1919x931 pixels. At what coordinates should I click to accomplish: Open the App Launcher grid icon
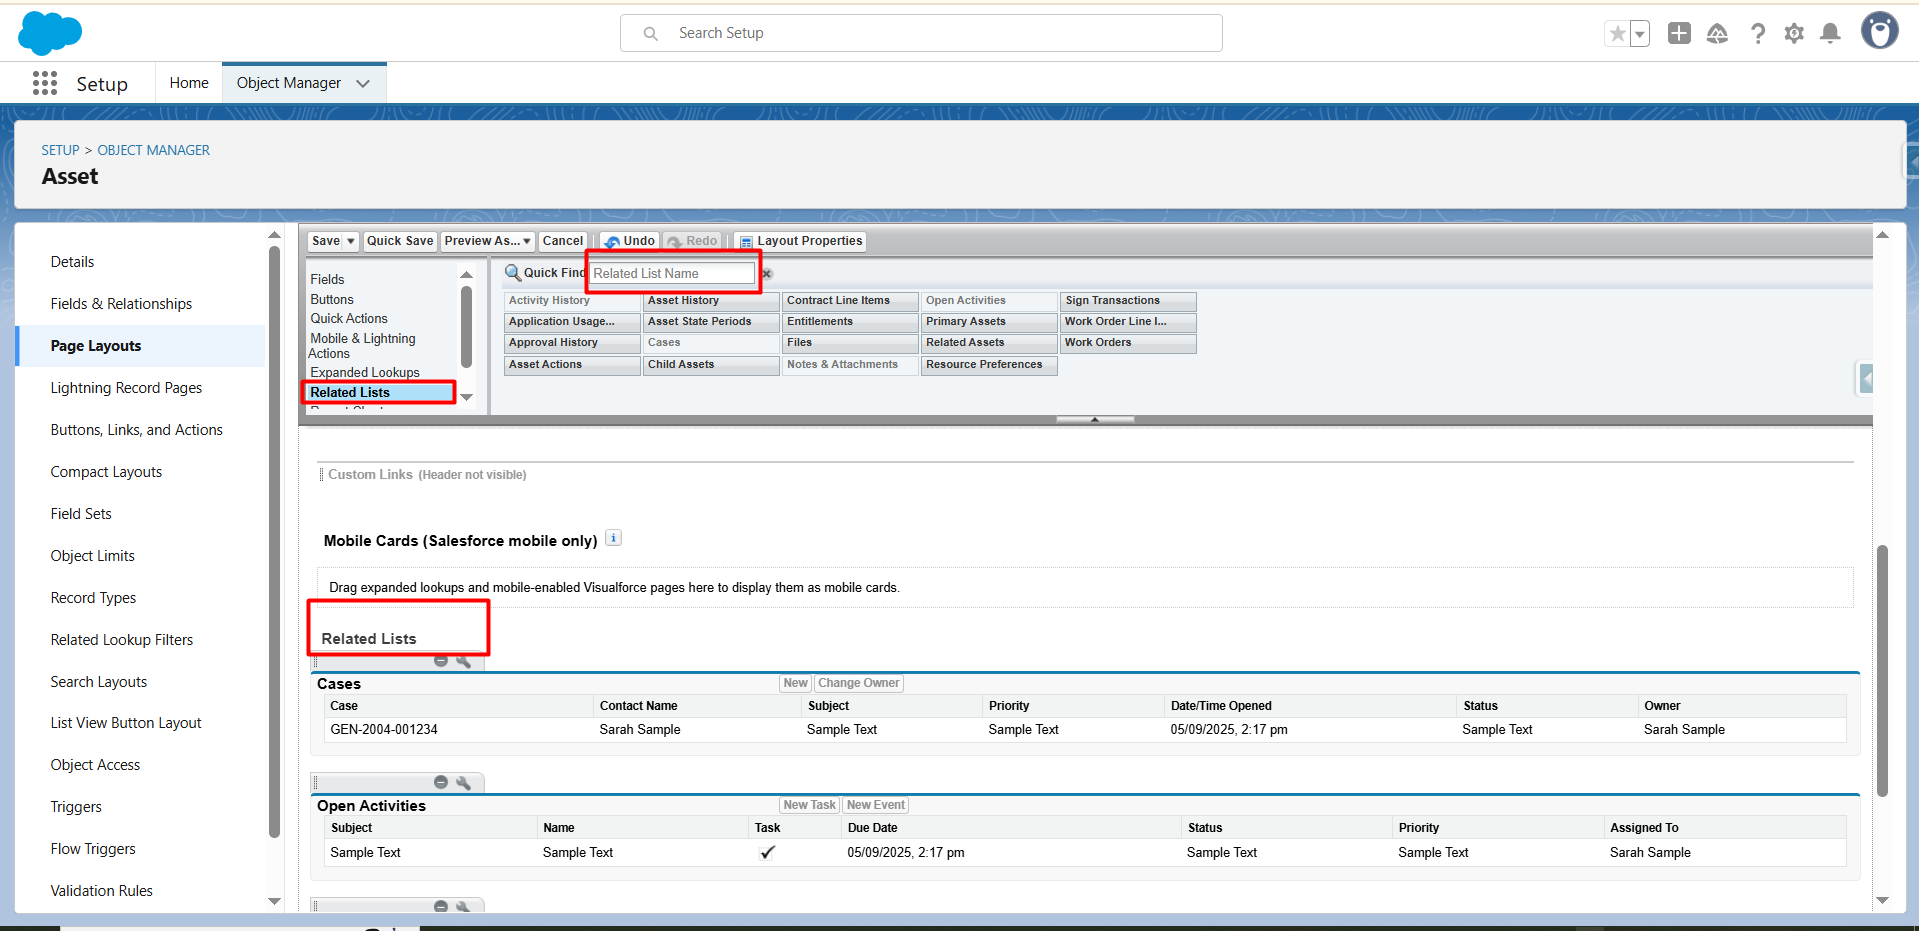45,83
